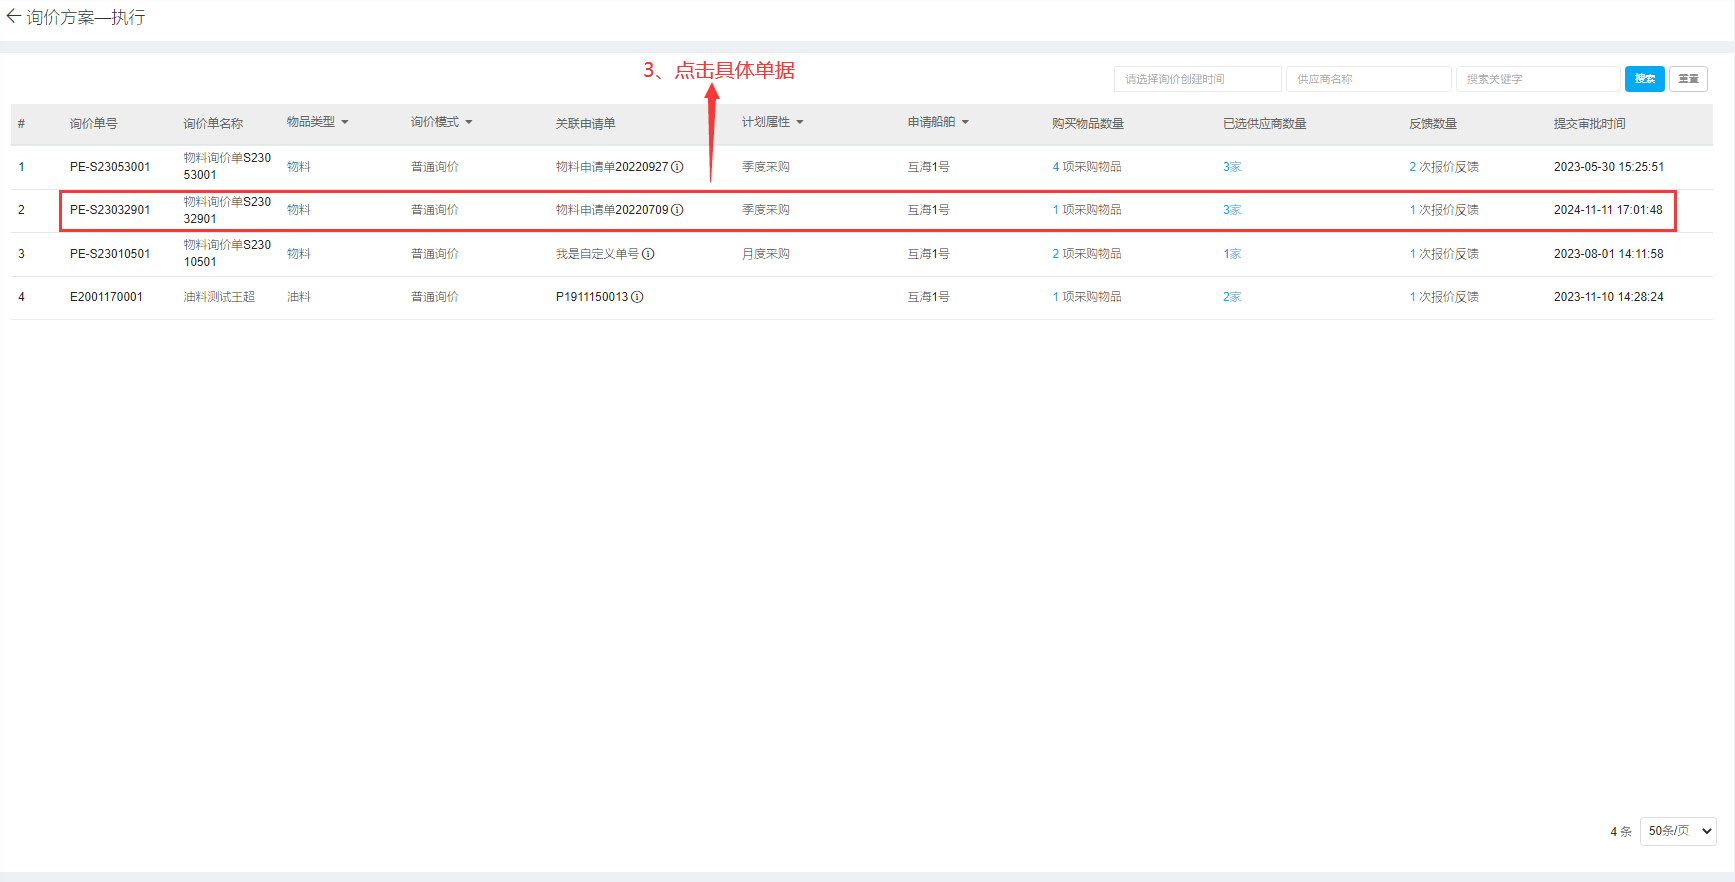Click the 油料 item type cell
This screenshot has height=882, width=1735.
[298, 297]
